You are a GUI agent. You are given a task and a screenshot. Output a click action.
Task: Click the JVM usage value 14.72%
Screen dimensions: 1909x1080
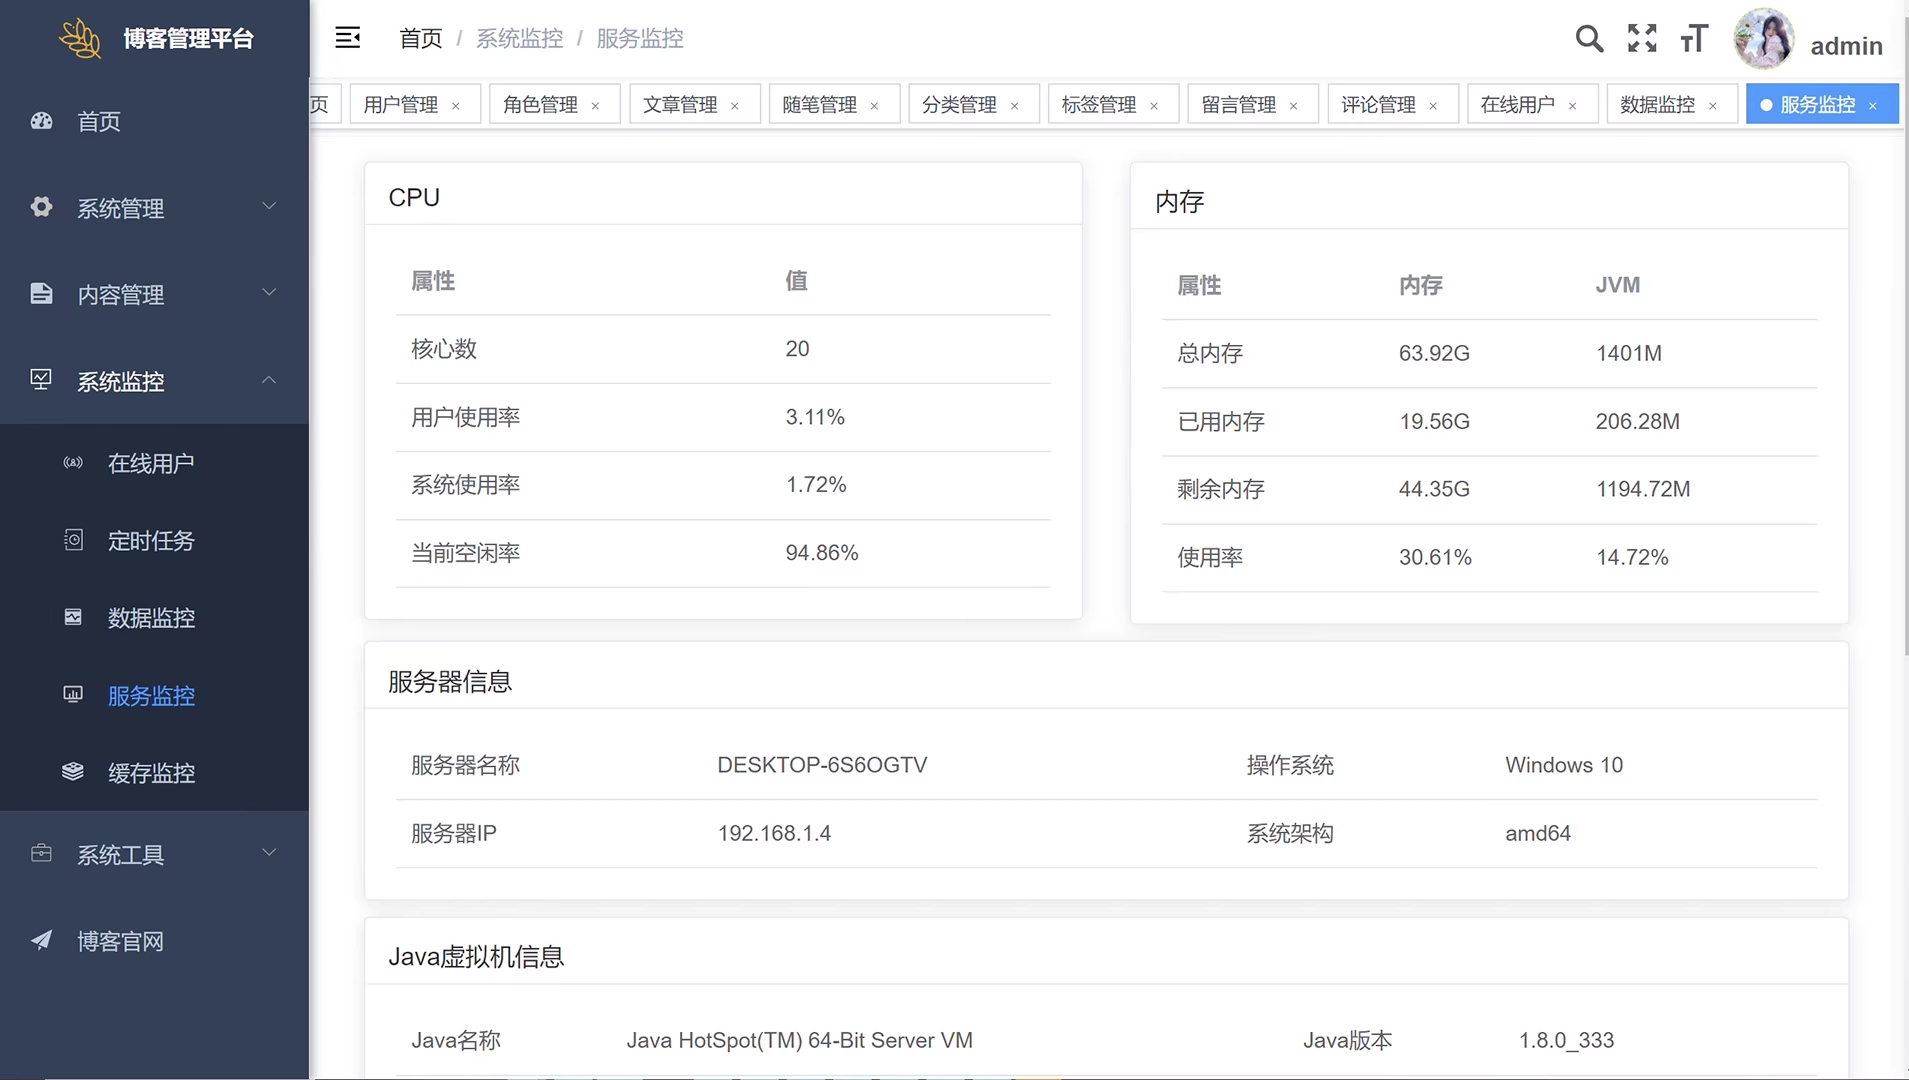click(x=1632, y=557)
